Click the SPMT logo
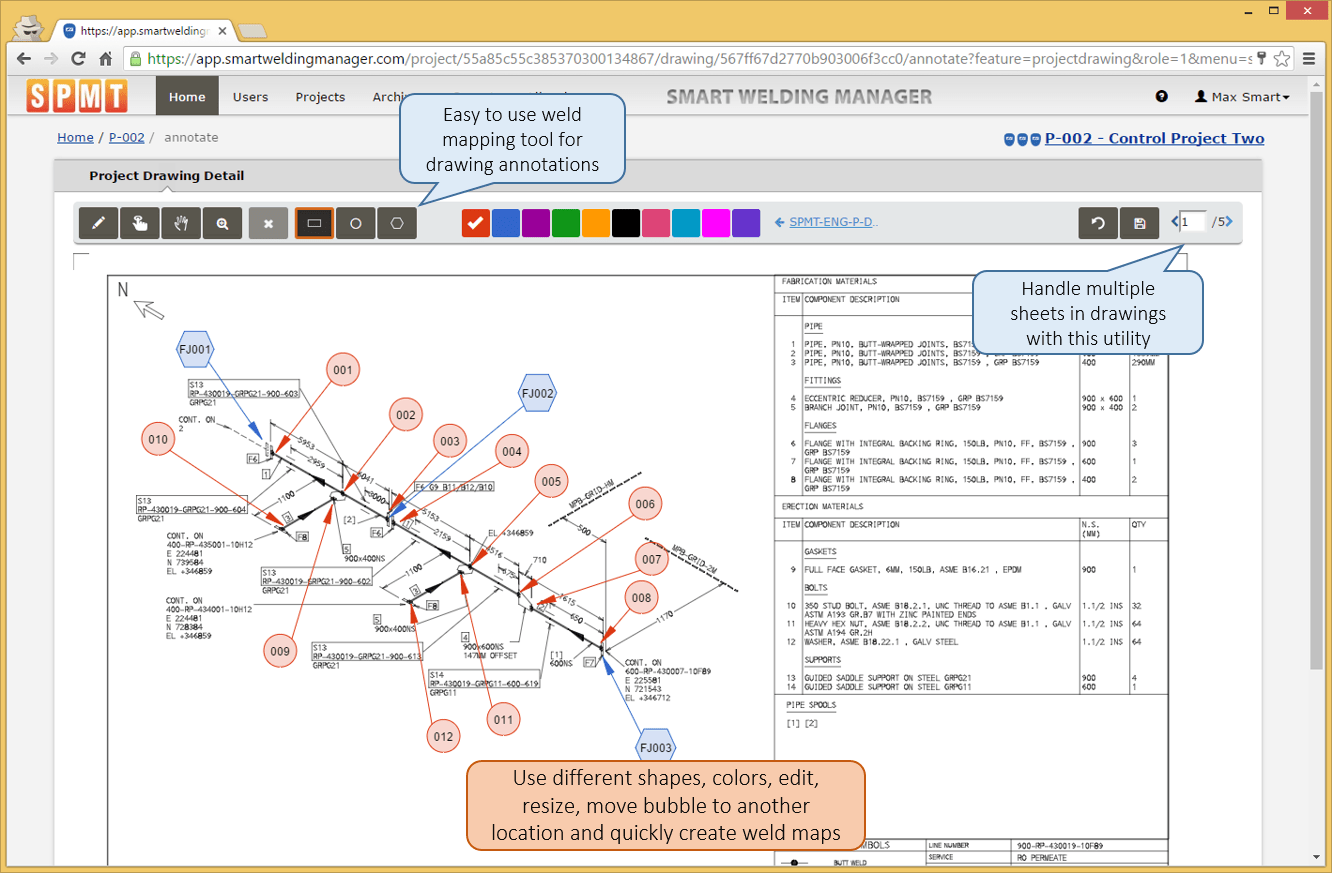 tap(77, 96)
